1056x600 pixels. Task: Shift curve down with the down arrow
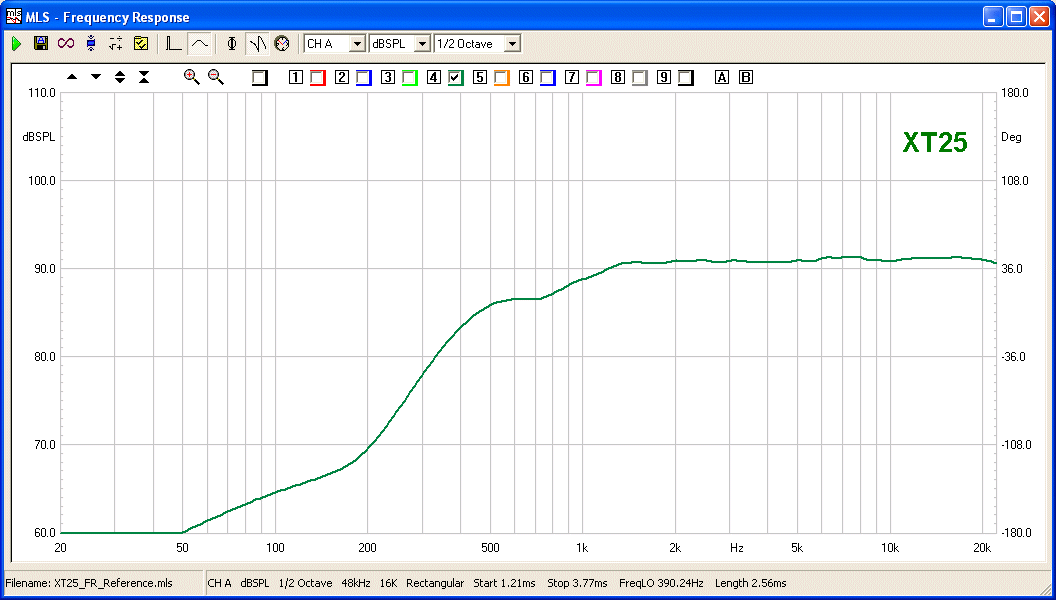[96, 77]
